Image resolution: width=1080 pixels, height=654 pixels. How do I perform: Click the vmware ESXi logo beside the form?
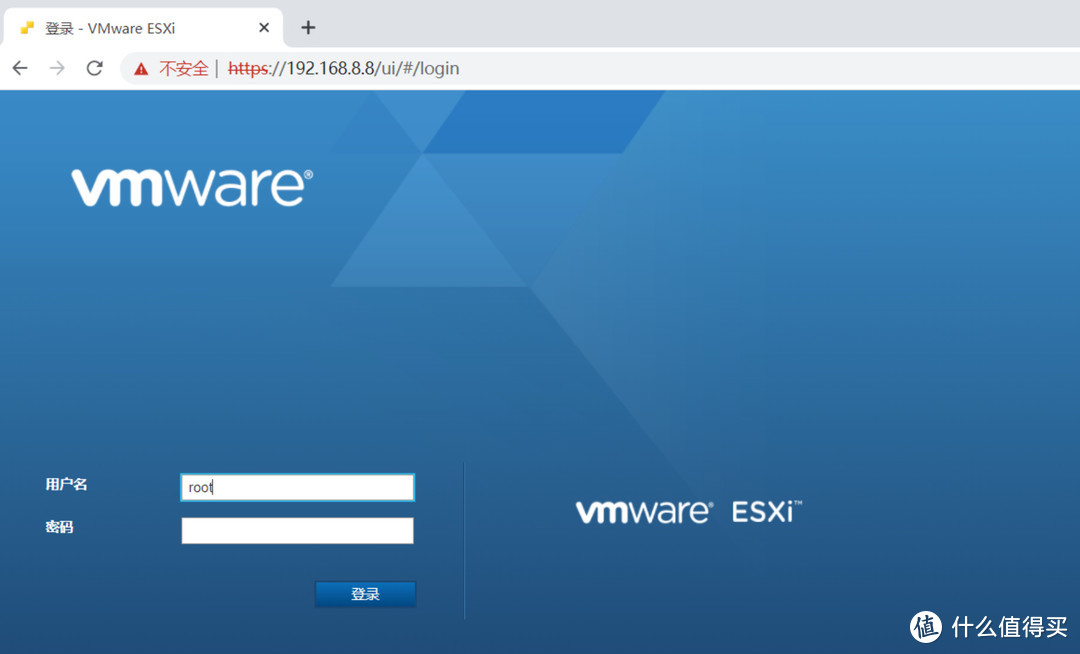(x=689, y=512)
